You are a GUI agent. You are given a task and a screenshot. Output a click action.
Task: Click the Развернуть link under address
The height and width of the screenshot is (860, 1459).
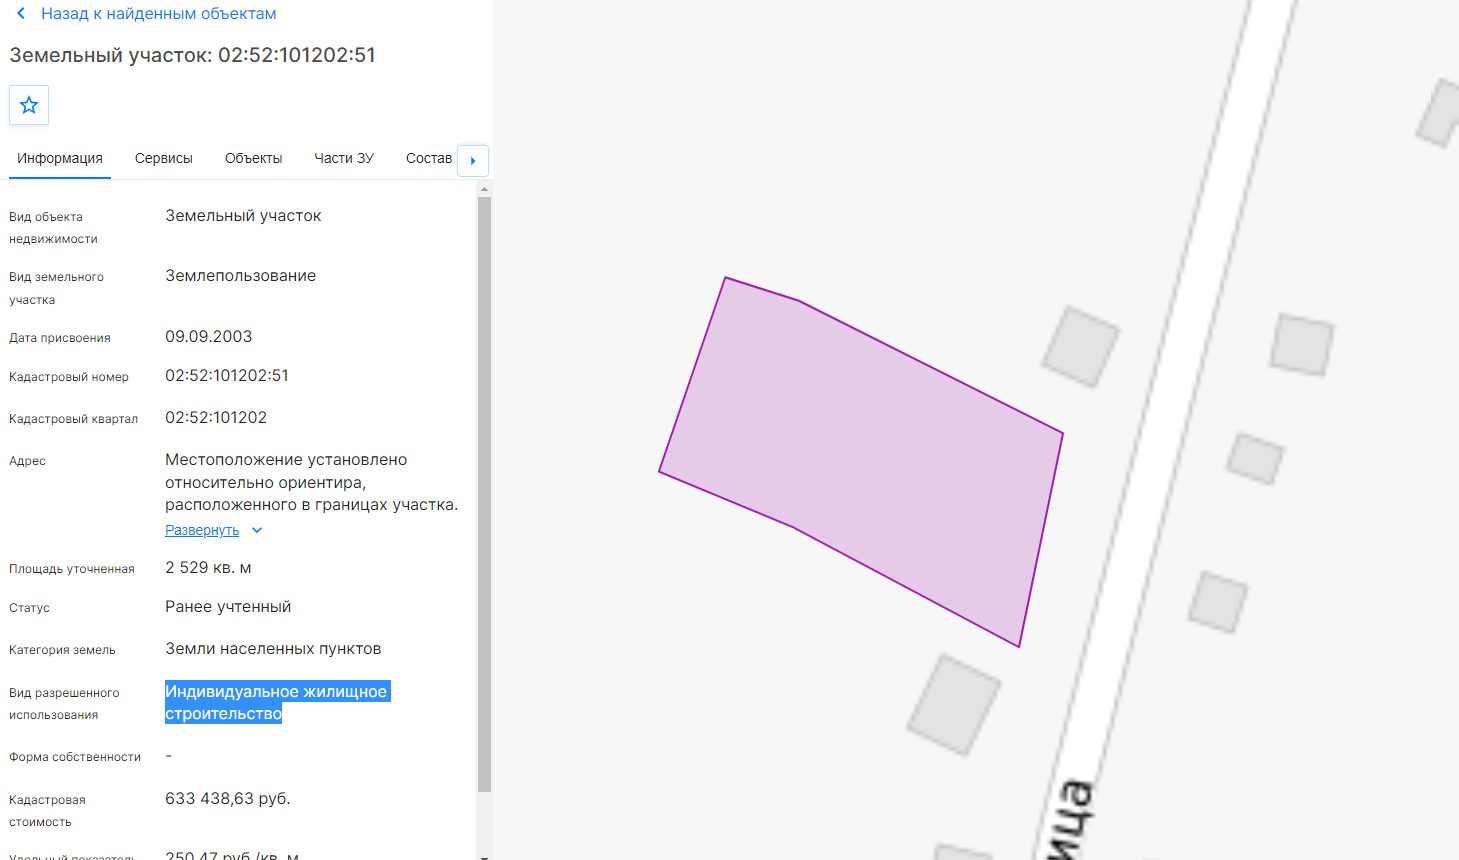point(202,531)
